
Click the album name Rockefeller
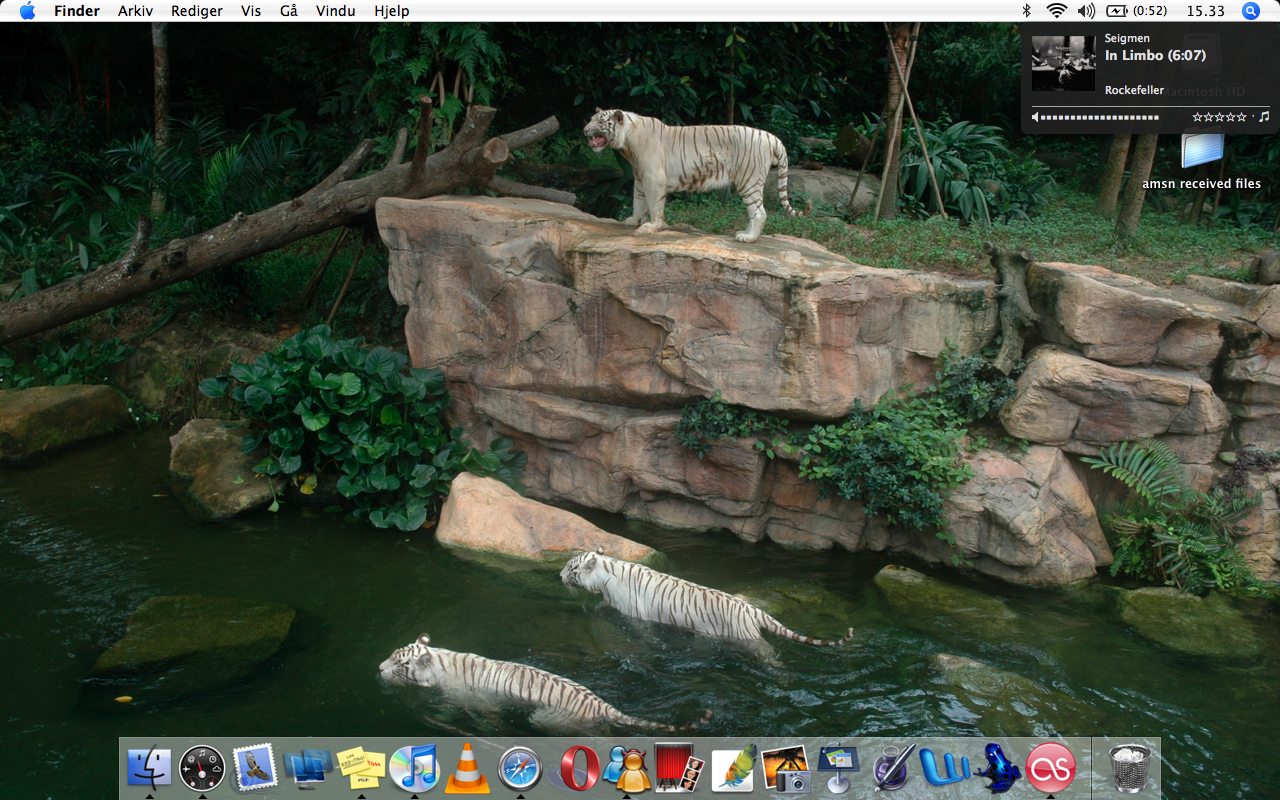1134,90
